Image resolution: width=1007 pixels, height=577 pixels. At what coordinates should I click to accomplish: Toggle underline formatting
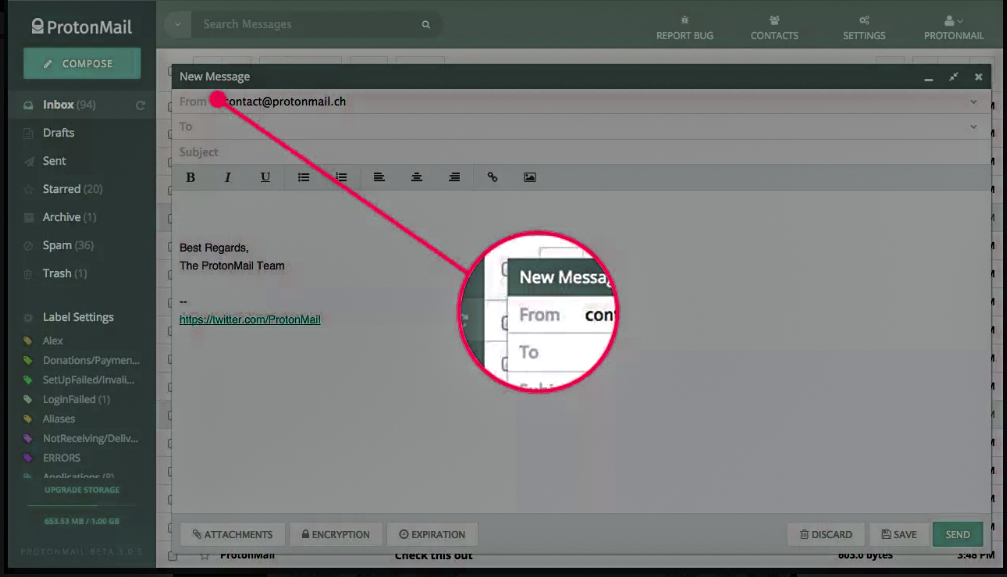(x=265, y=177)
